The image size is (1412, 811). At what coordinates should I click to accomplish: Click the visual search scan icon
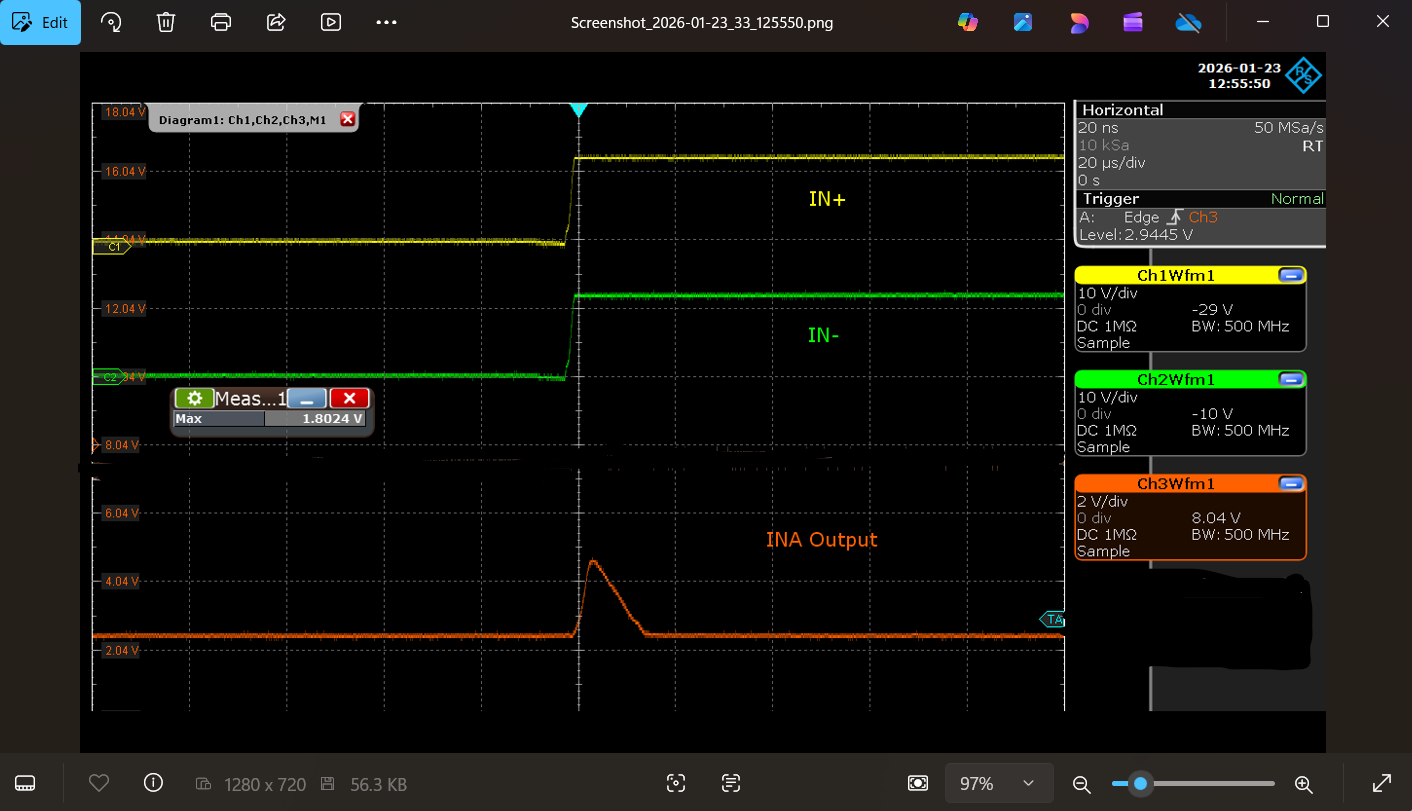coord(676,784)
